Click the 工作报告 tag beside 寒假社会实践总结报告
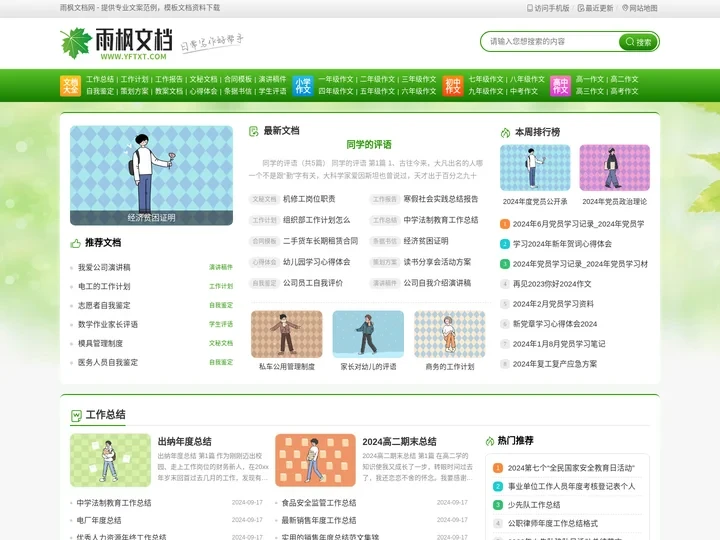Viewport: 720px width, 540px height. click(x=384, y=199)
